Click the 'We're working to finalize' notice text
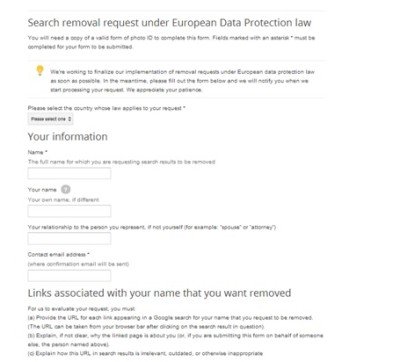400x362 pixels. [182, 81]
